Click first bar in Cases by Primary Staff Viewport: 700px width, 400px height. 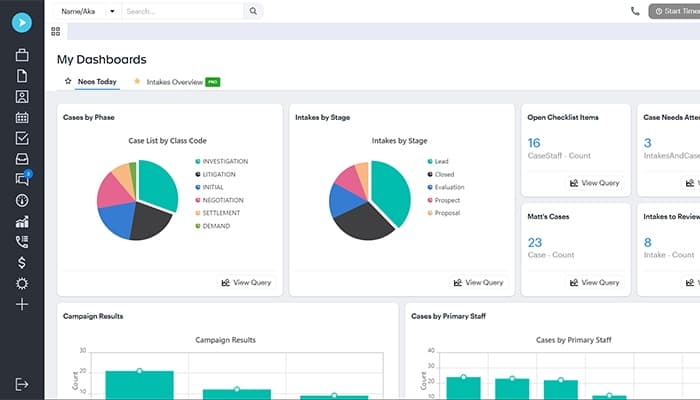point(463,388)
